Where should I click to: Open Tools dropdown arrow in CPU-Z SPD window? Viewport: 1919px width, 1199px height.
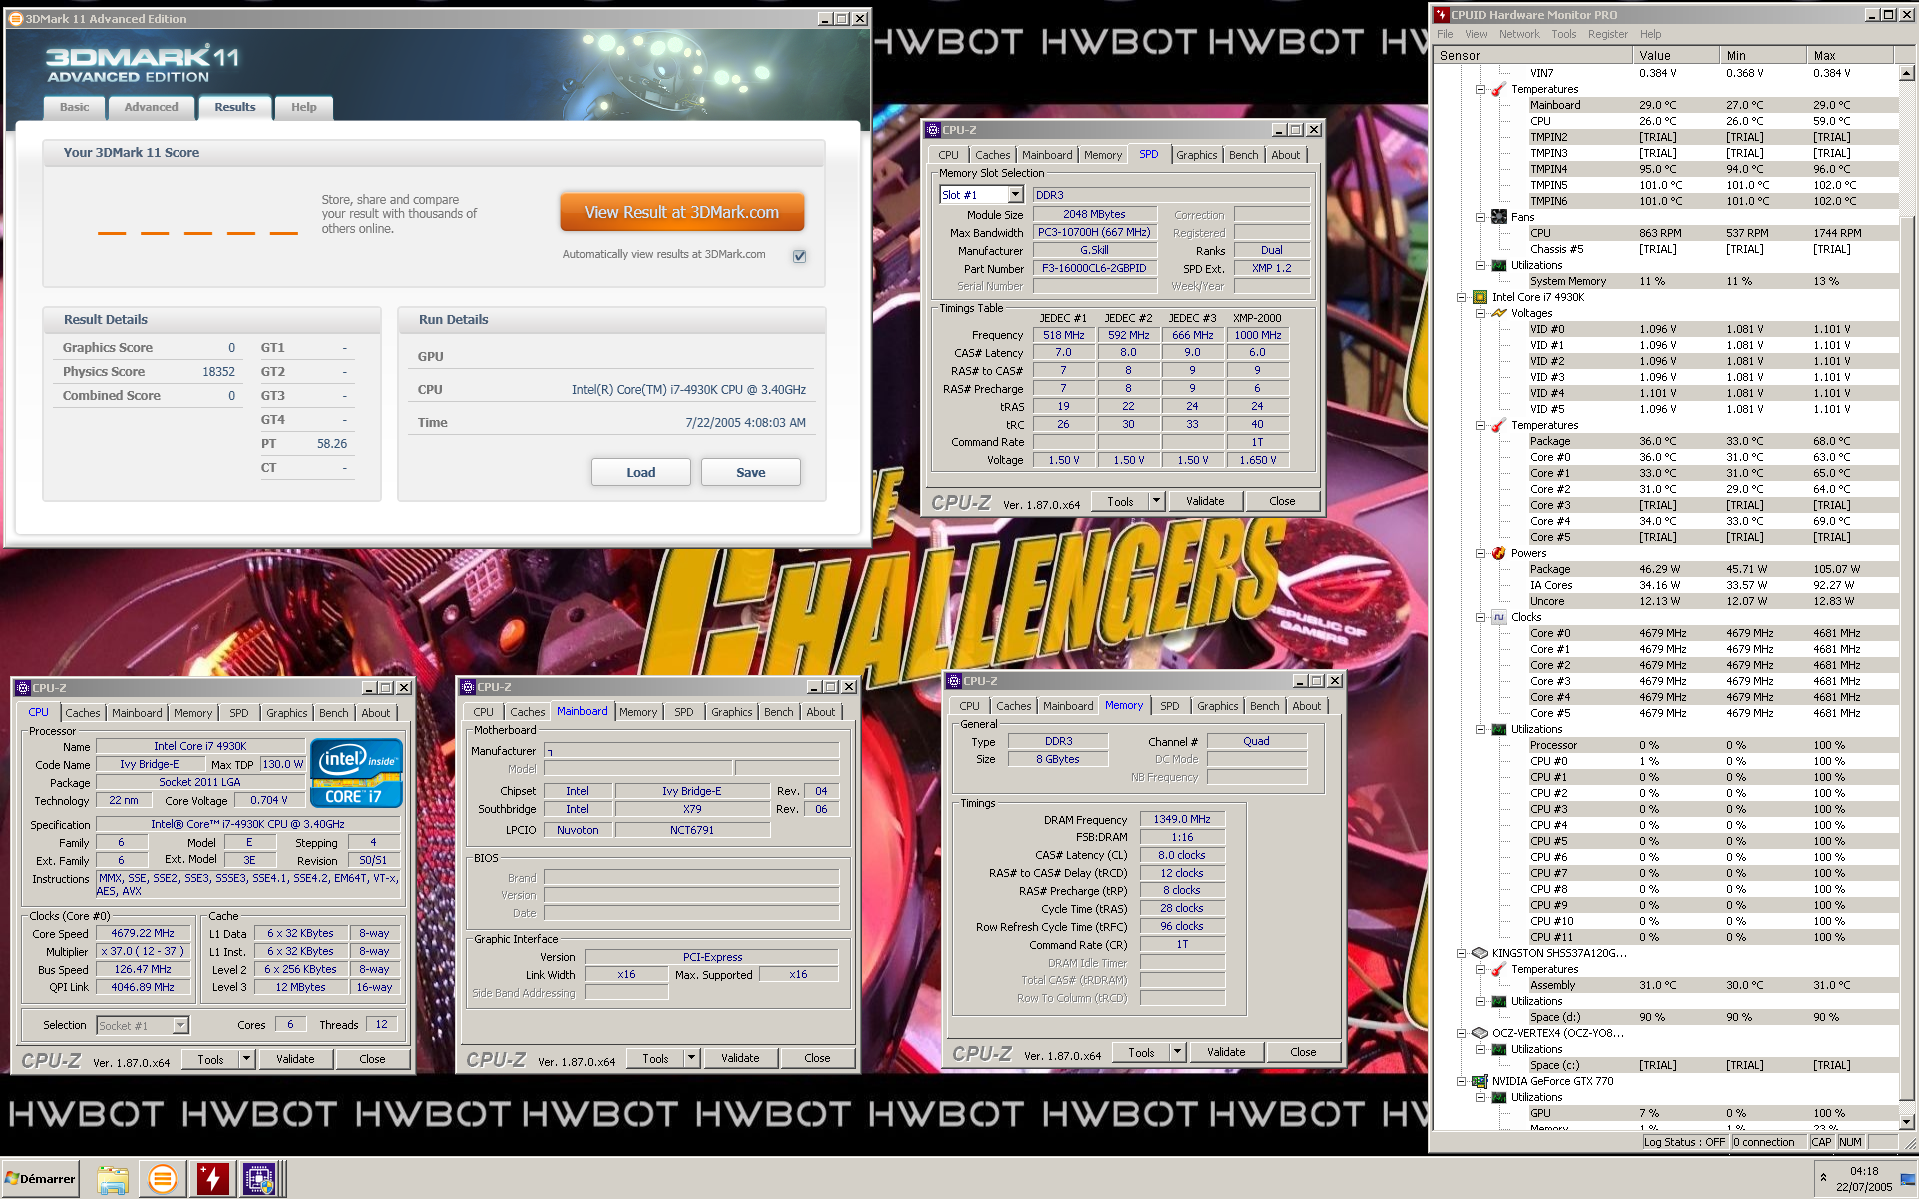coord(1157,501)
